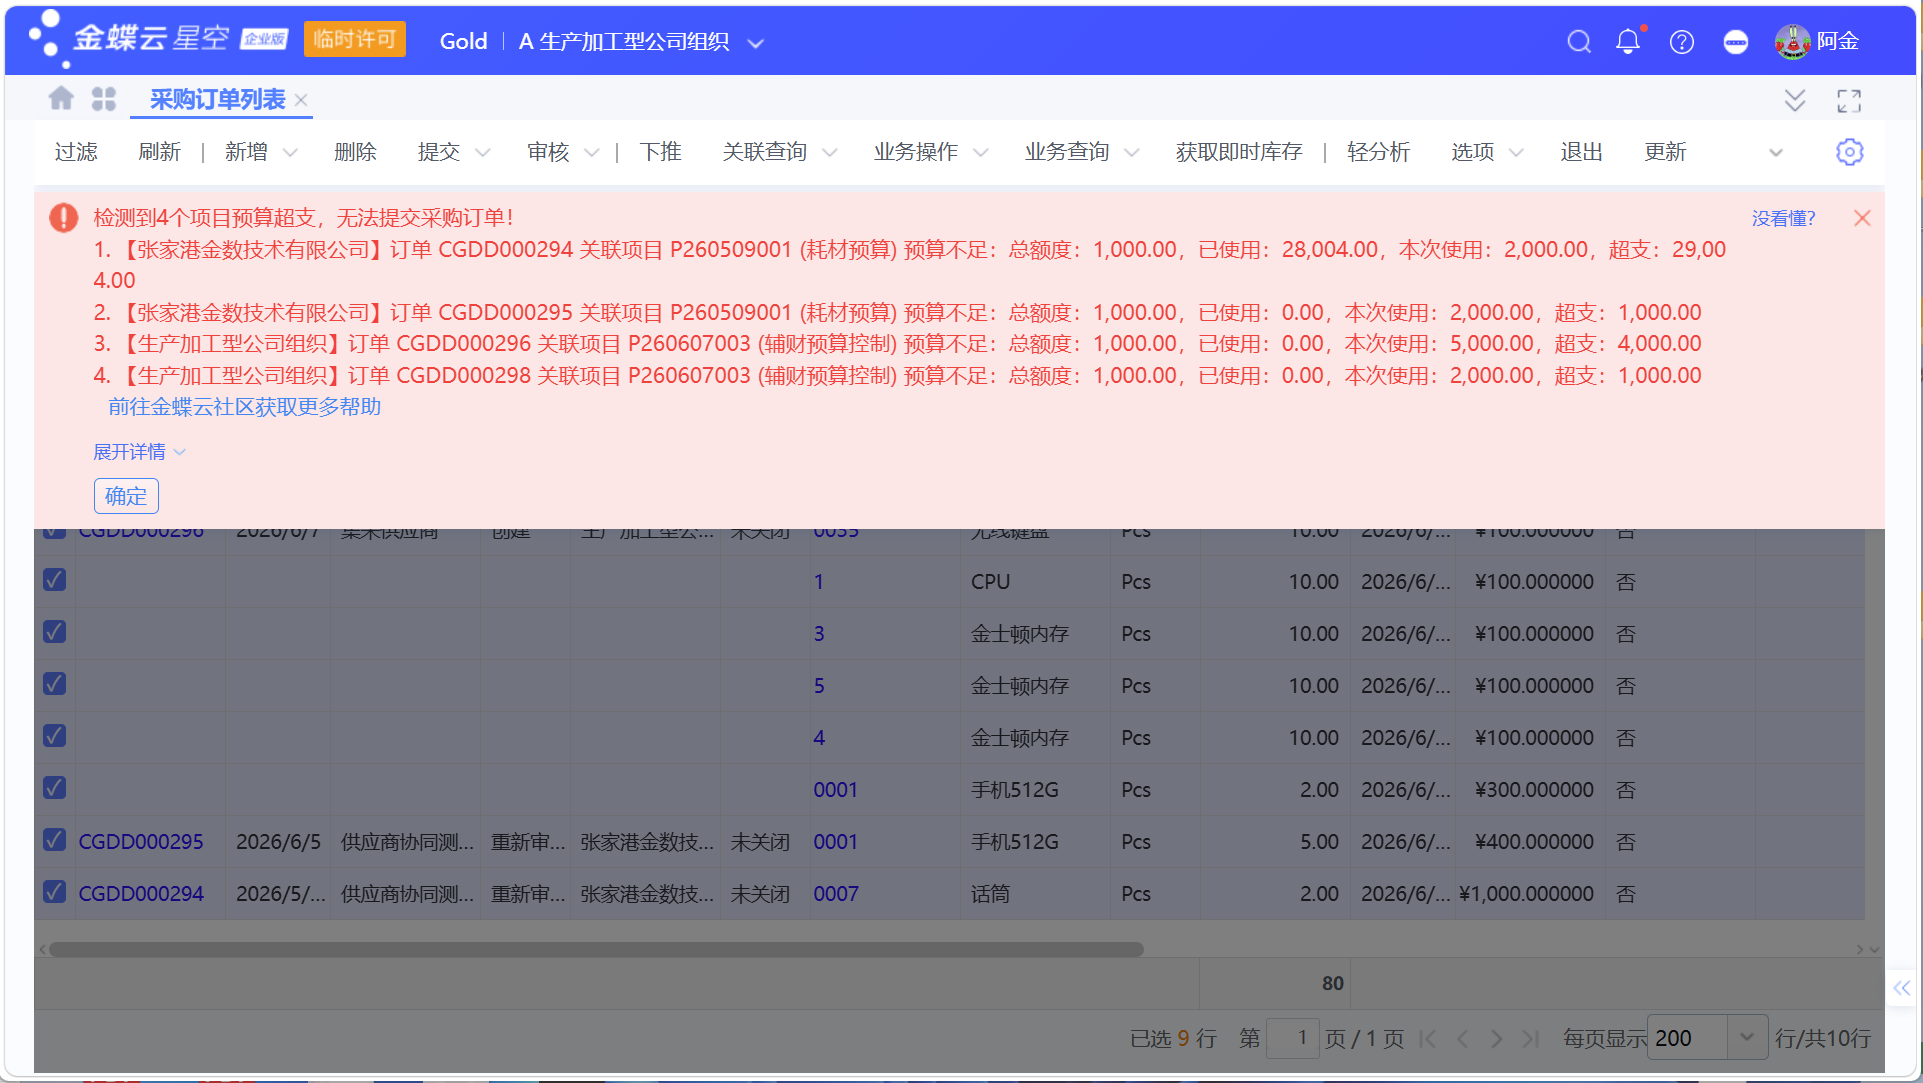Expand the toolbar overflow chevron
The image size is (1923, 1083).
(1776, 153)
